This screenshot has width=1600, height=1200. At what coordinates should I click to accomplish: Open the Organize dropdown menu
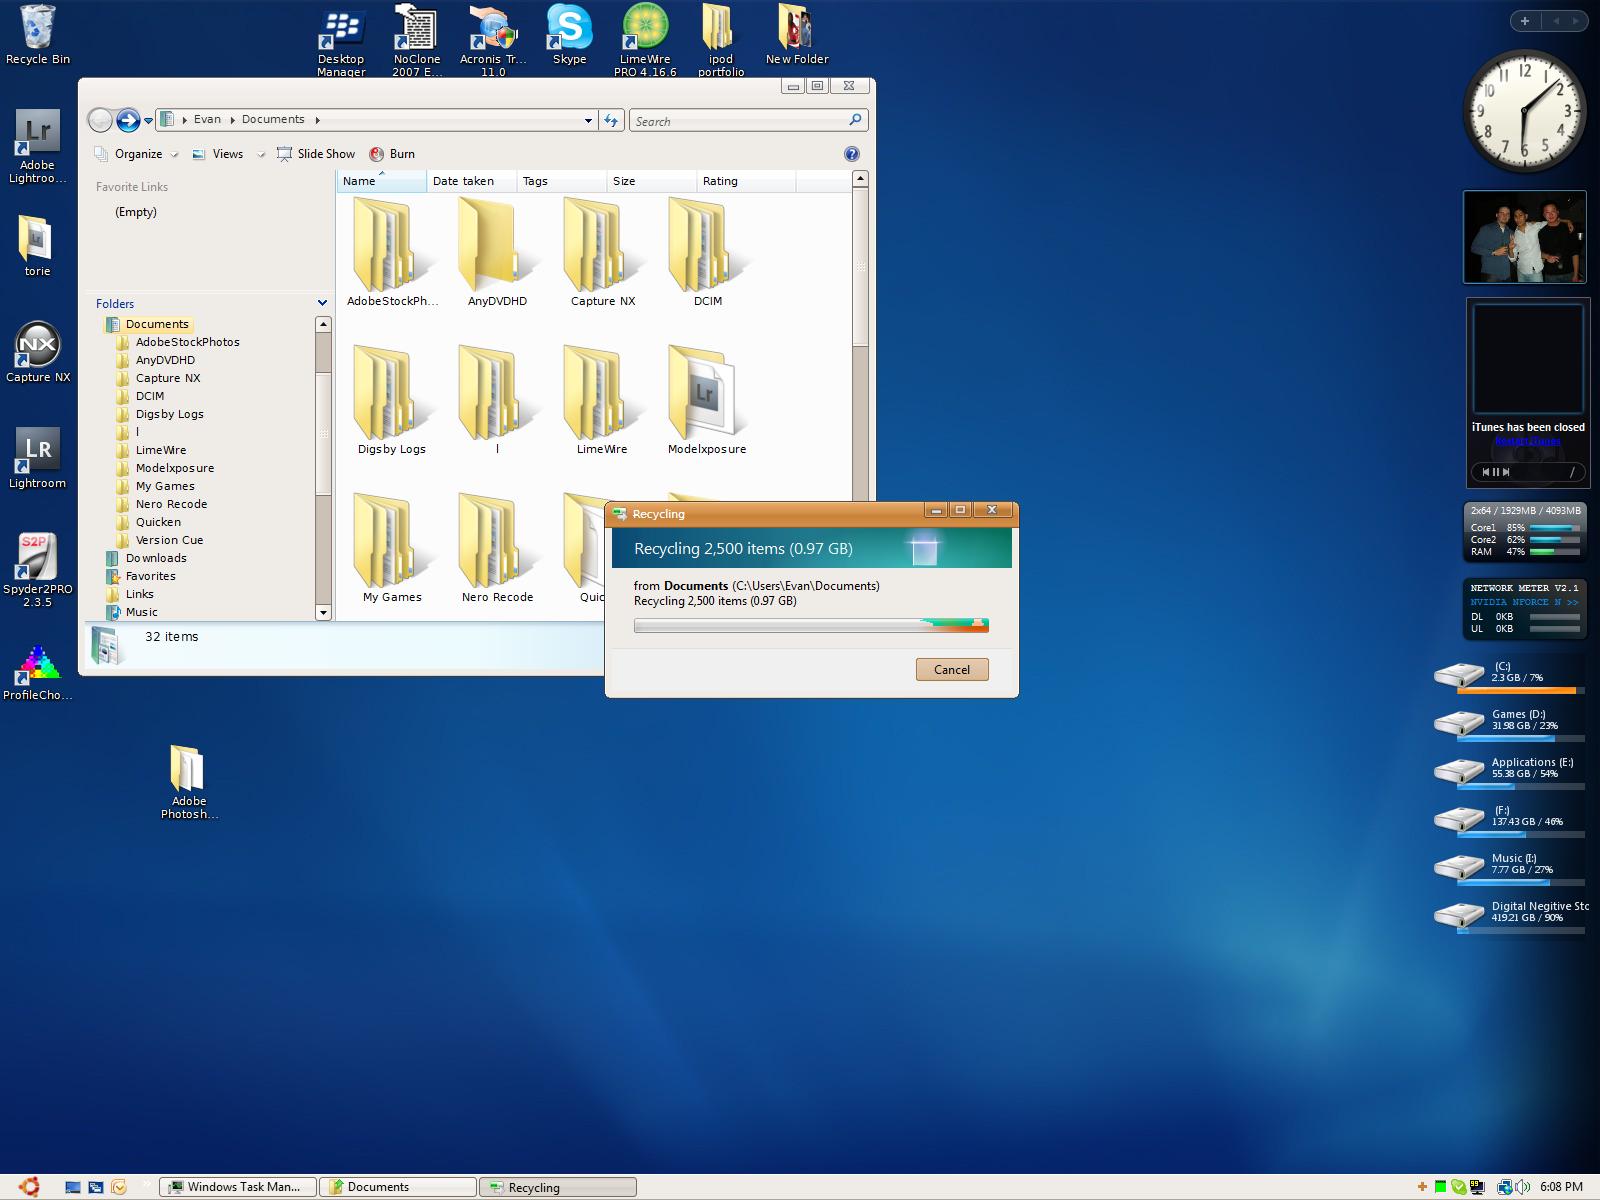pos(138,154)
